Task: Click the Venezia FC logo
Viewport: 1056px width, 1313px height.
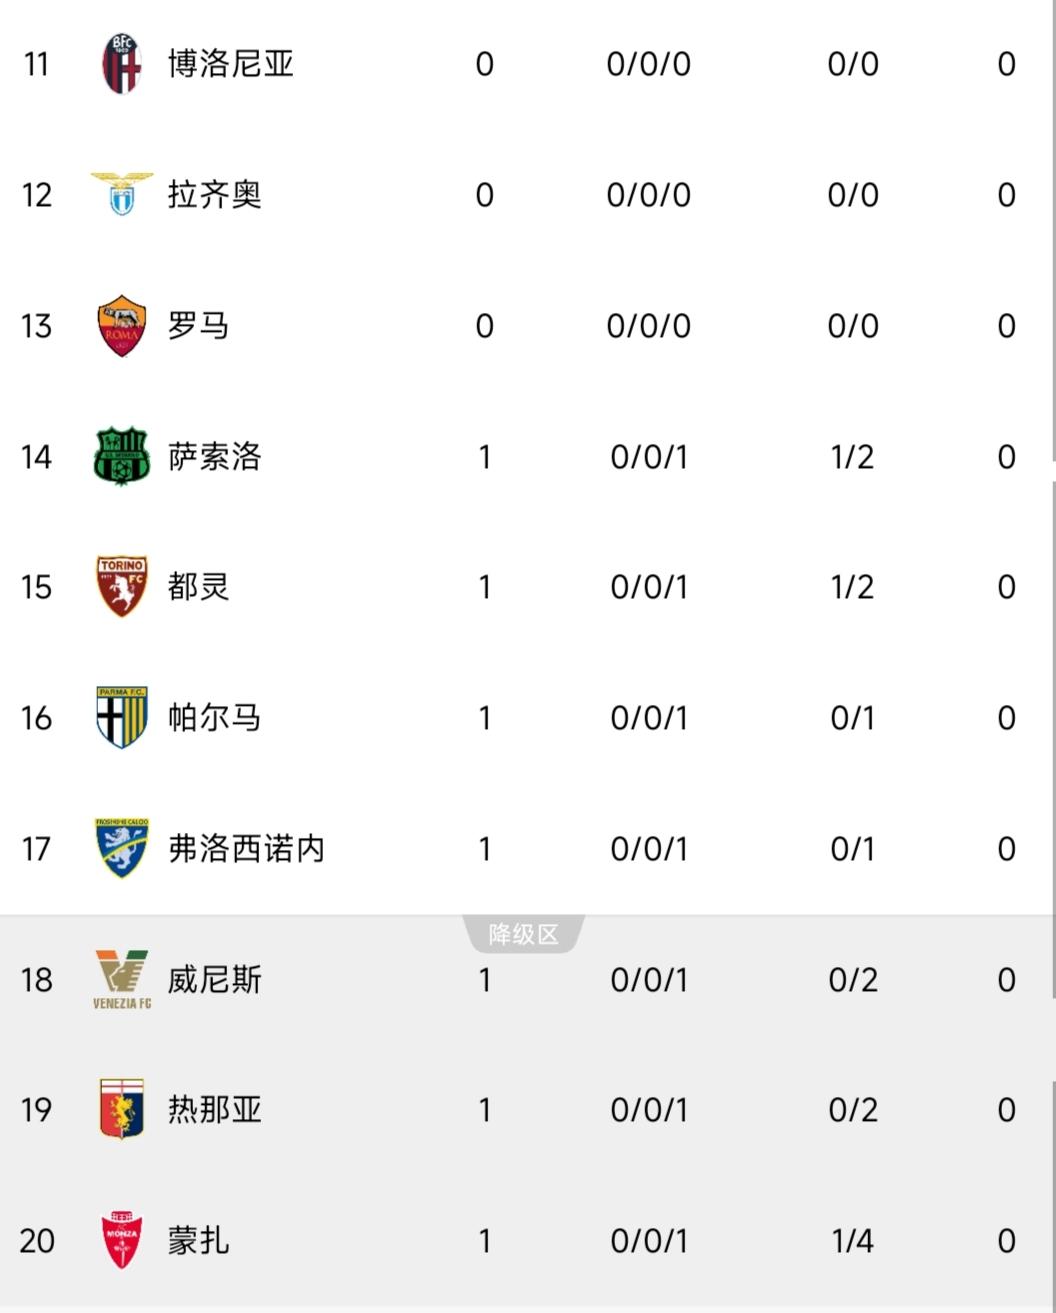Action: pyautogui.click(x=122, y=979)
